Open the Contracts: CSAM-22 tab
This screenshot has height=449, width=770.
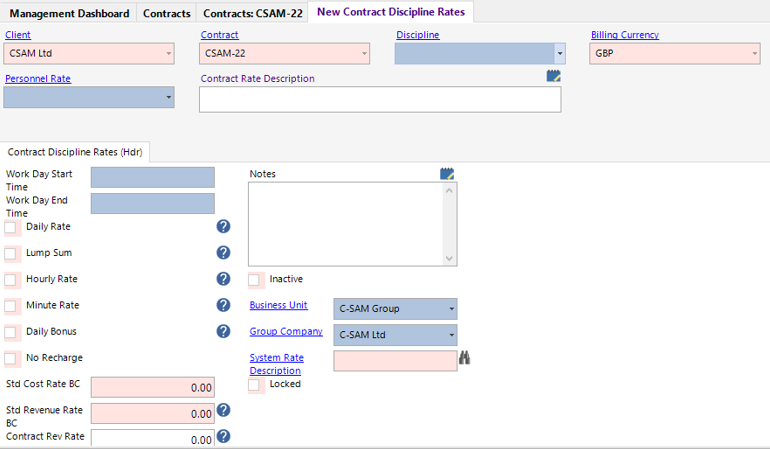click(x=252, y=13)
